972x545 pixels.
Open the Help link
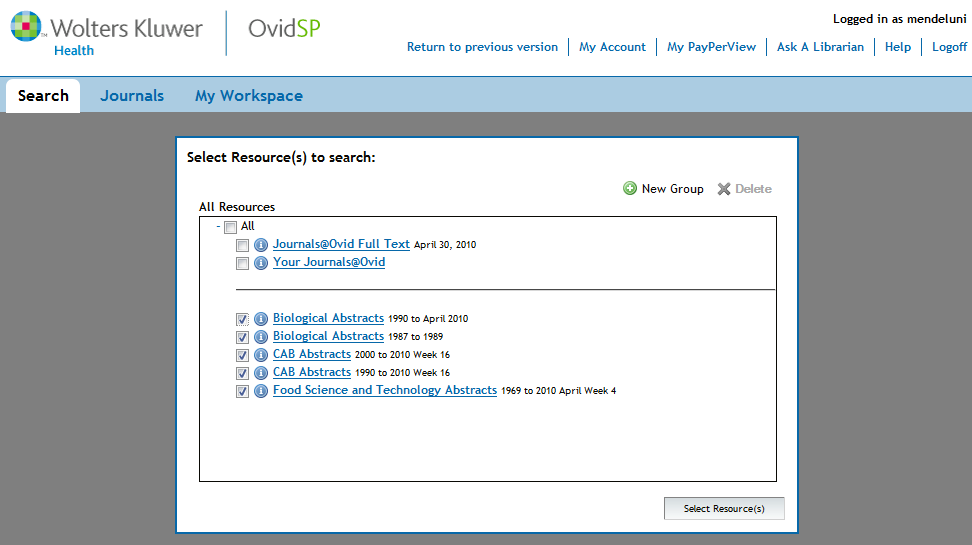click(x=898, y=47)
